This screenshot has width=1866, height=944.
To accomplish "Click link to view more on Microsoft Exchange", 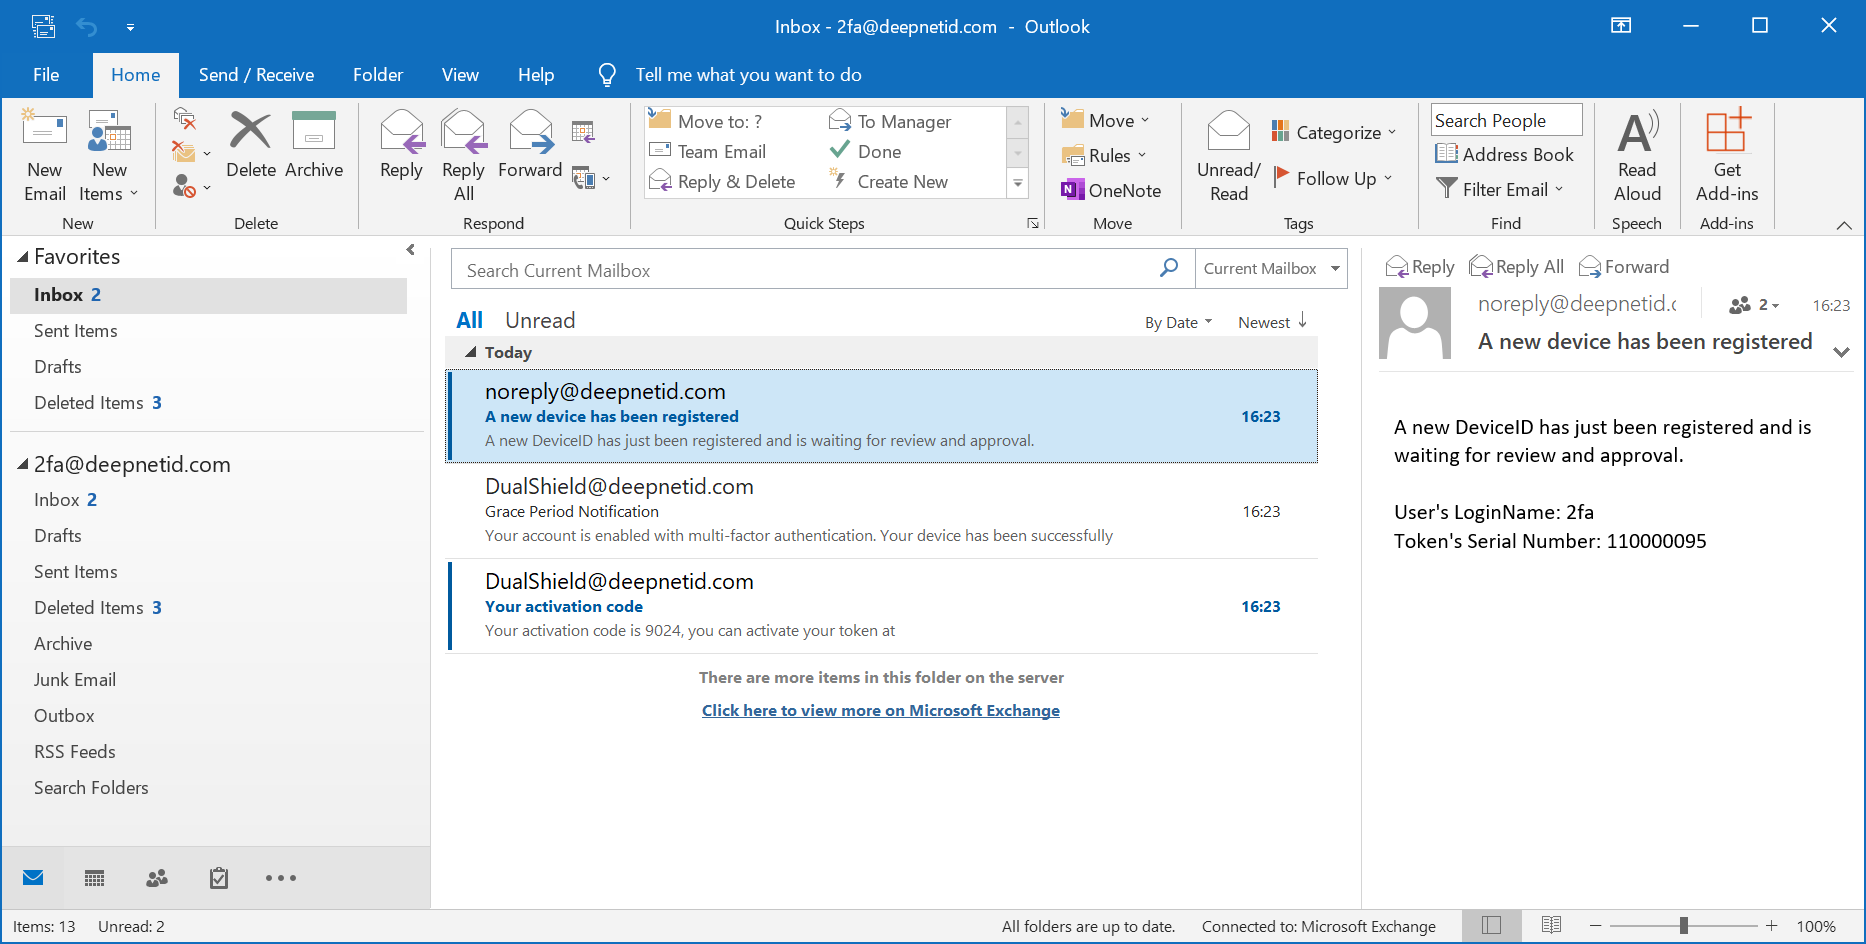I will [x=880, y=710].
